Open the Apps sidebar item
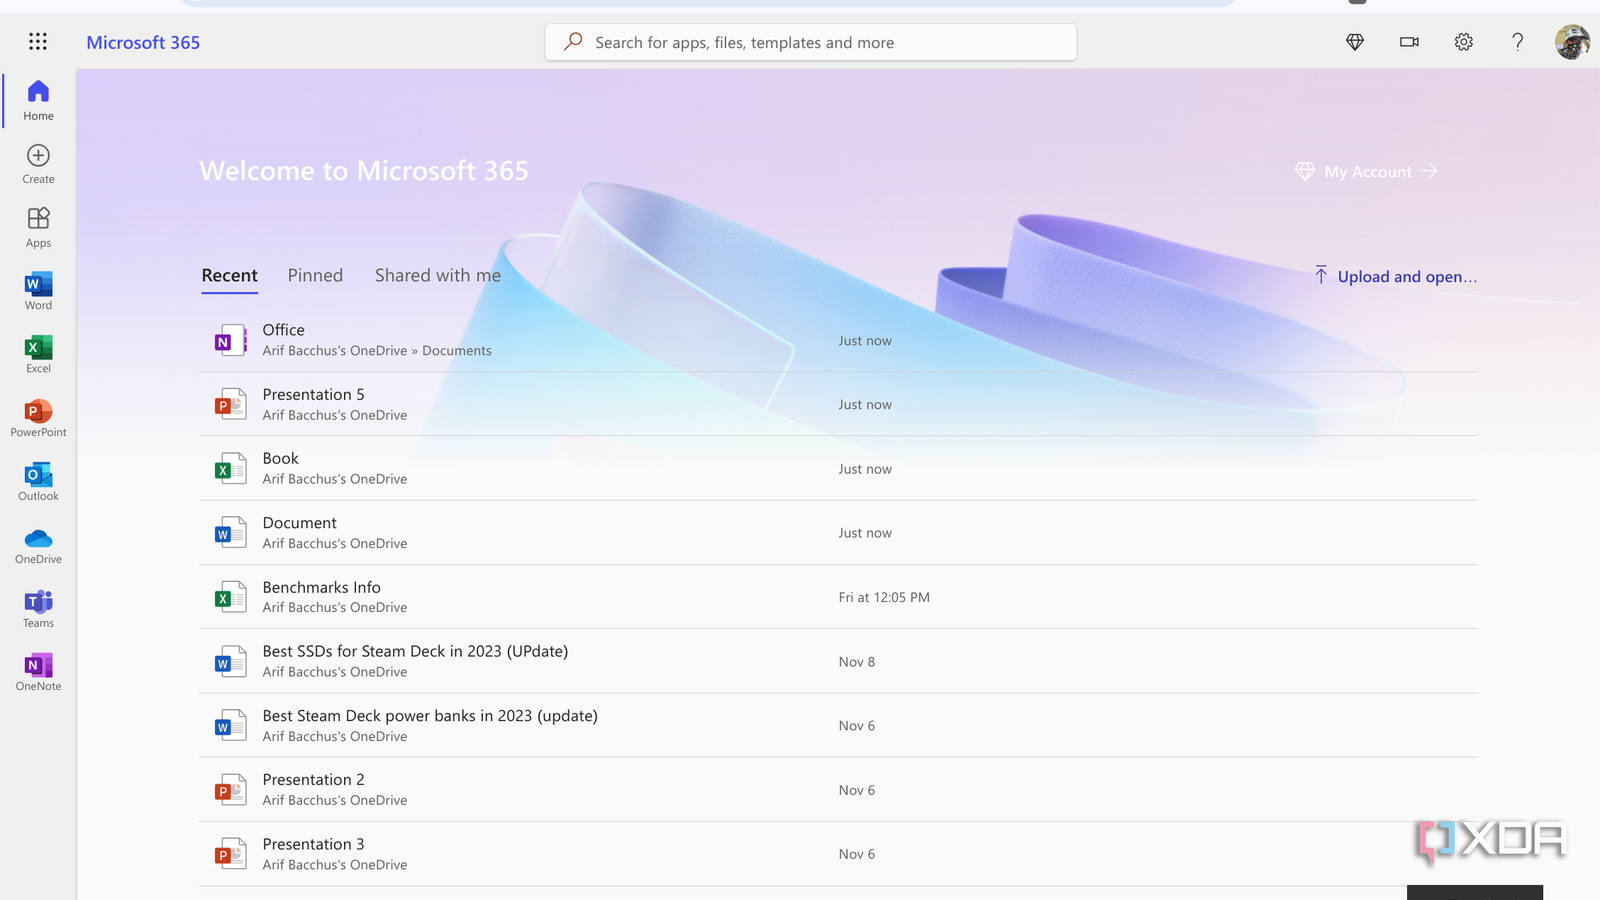 [x=38, y=227]
